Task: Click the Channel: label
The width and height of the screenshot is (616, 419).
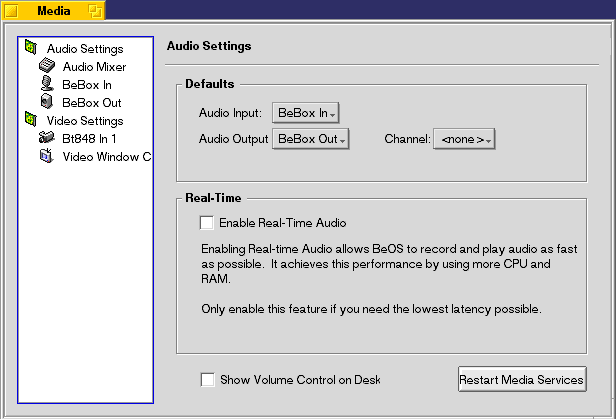Action: pos(407,139)
